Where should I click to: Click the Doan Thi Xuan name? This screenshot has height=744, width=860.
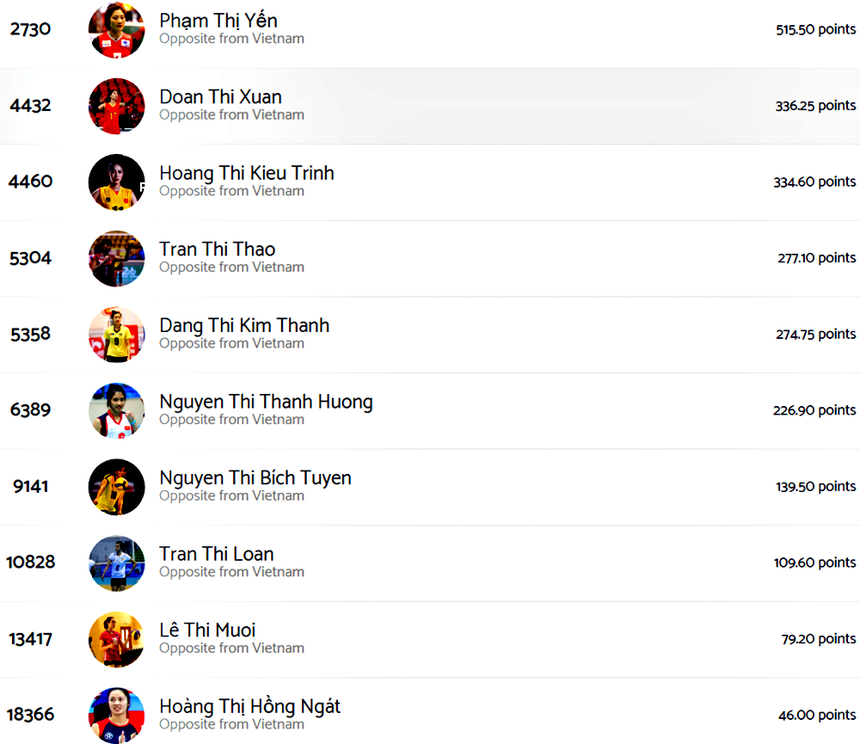[220, 97]
